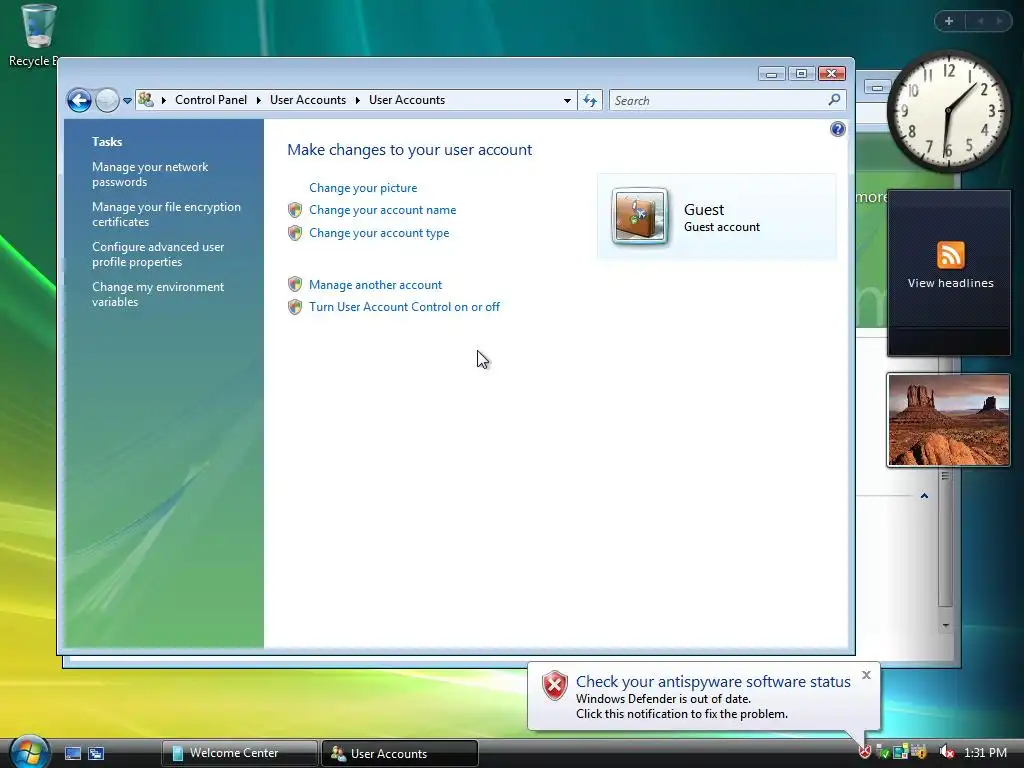Click the Welcome Center window scroll down arrow
Image resolution: width=1024 pixels, height=768 pixels.
click(x=946, y=626)
